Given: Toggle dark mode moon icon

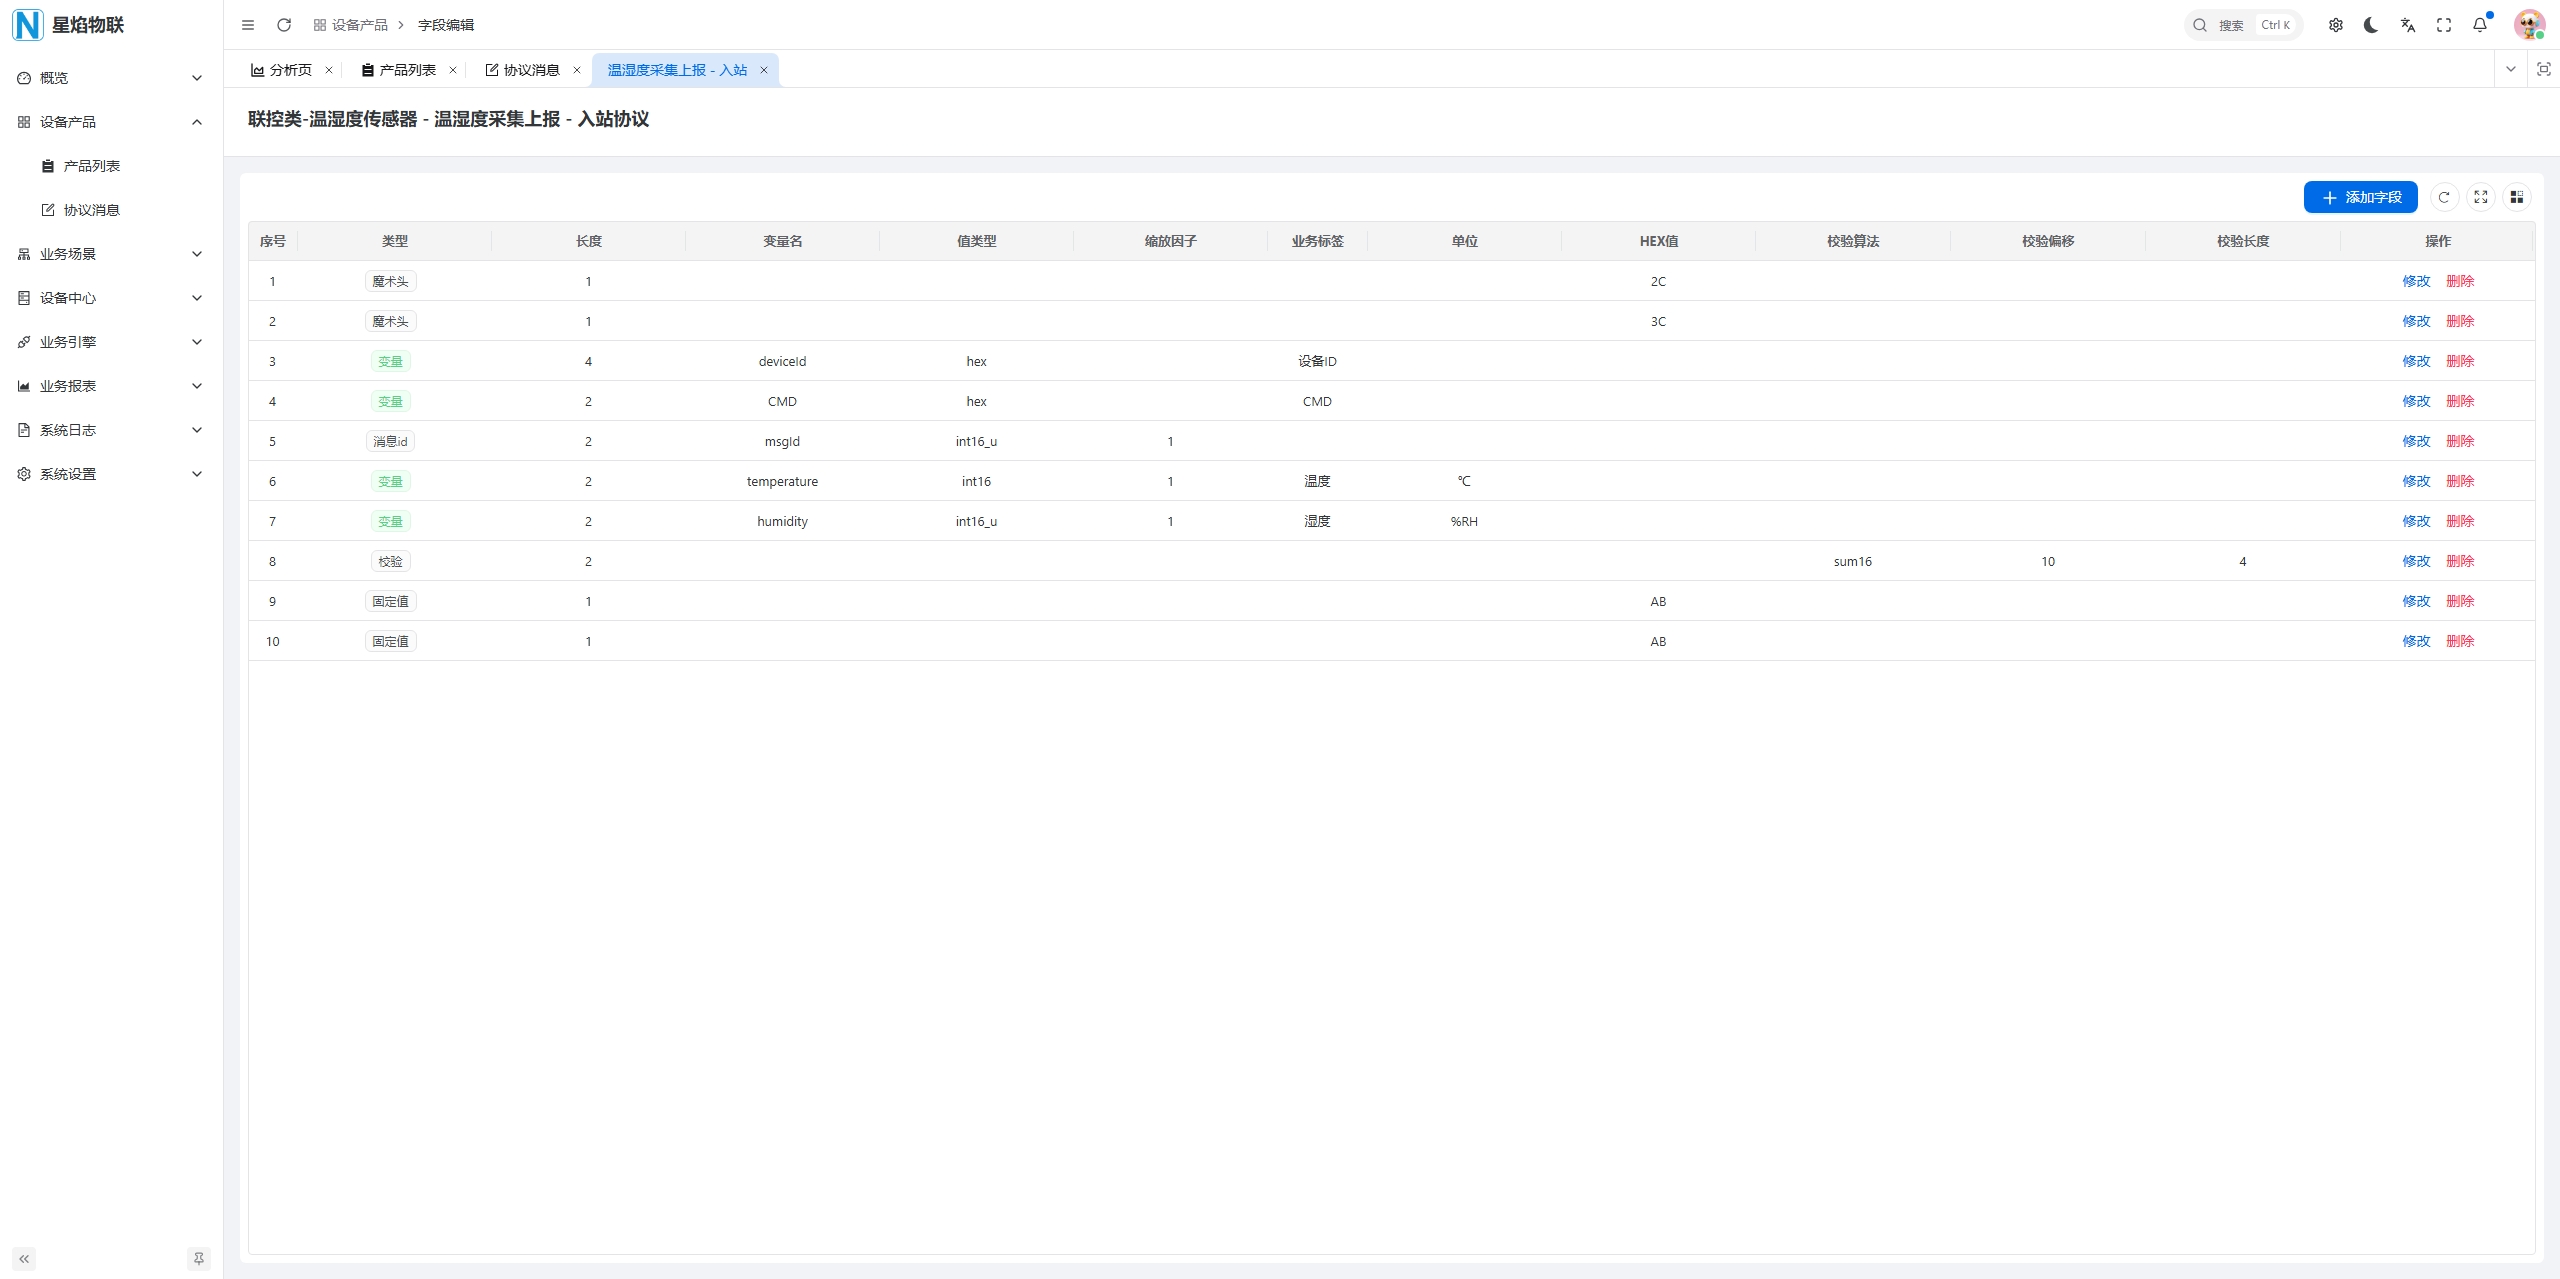Looking at the screenshot, I should point(2371,25).
